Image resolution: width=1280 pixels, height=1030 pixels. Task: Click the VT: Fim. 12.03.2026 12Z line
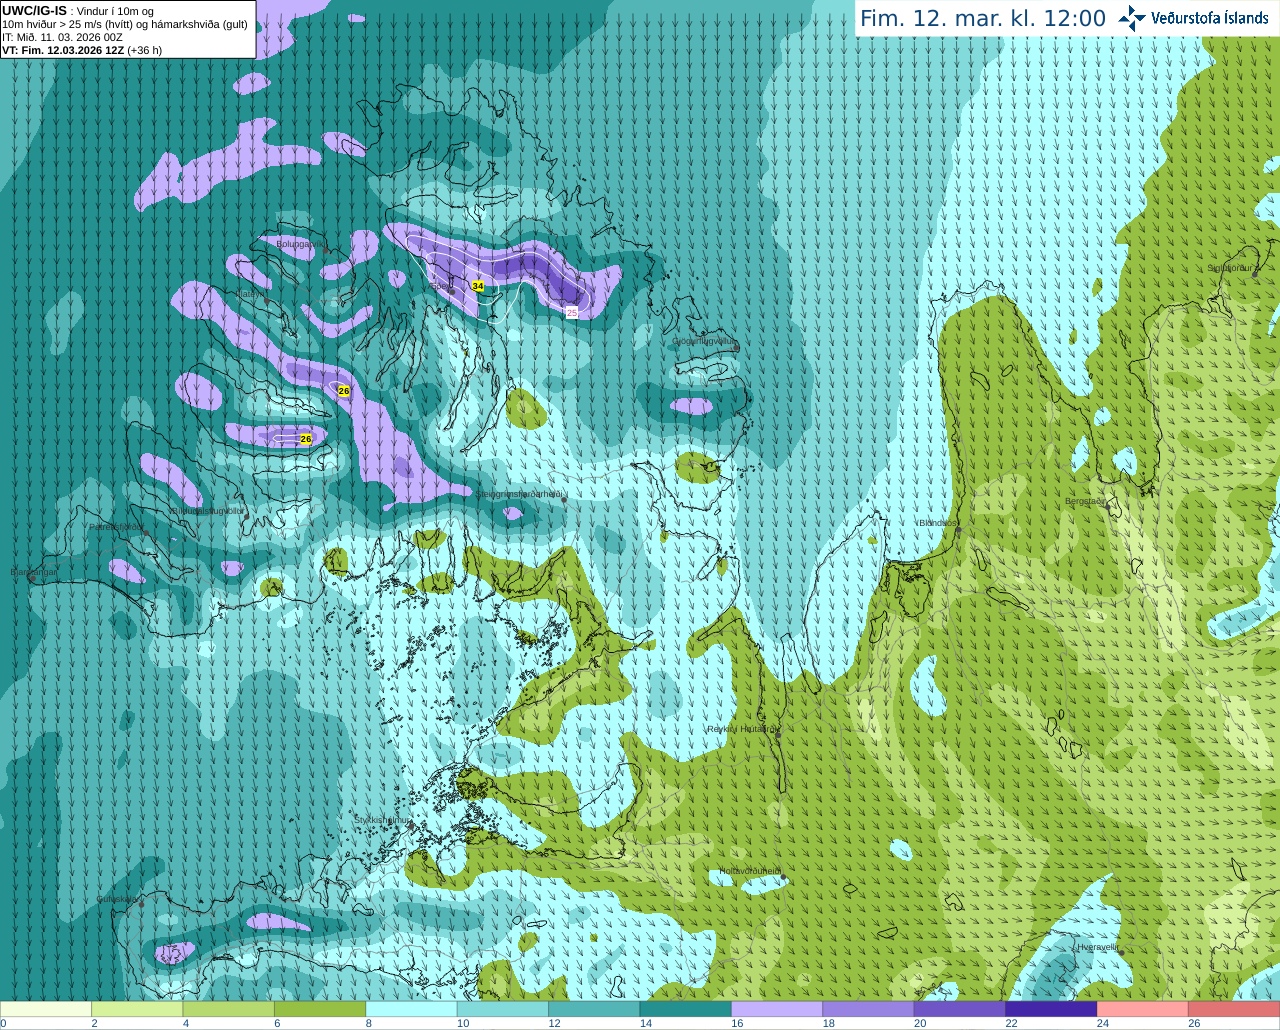(82, 49)
